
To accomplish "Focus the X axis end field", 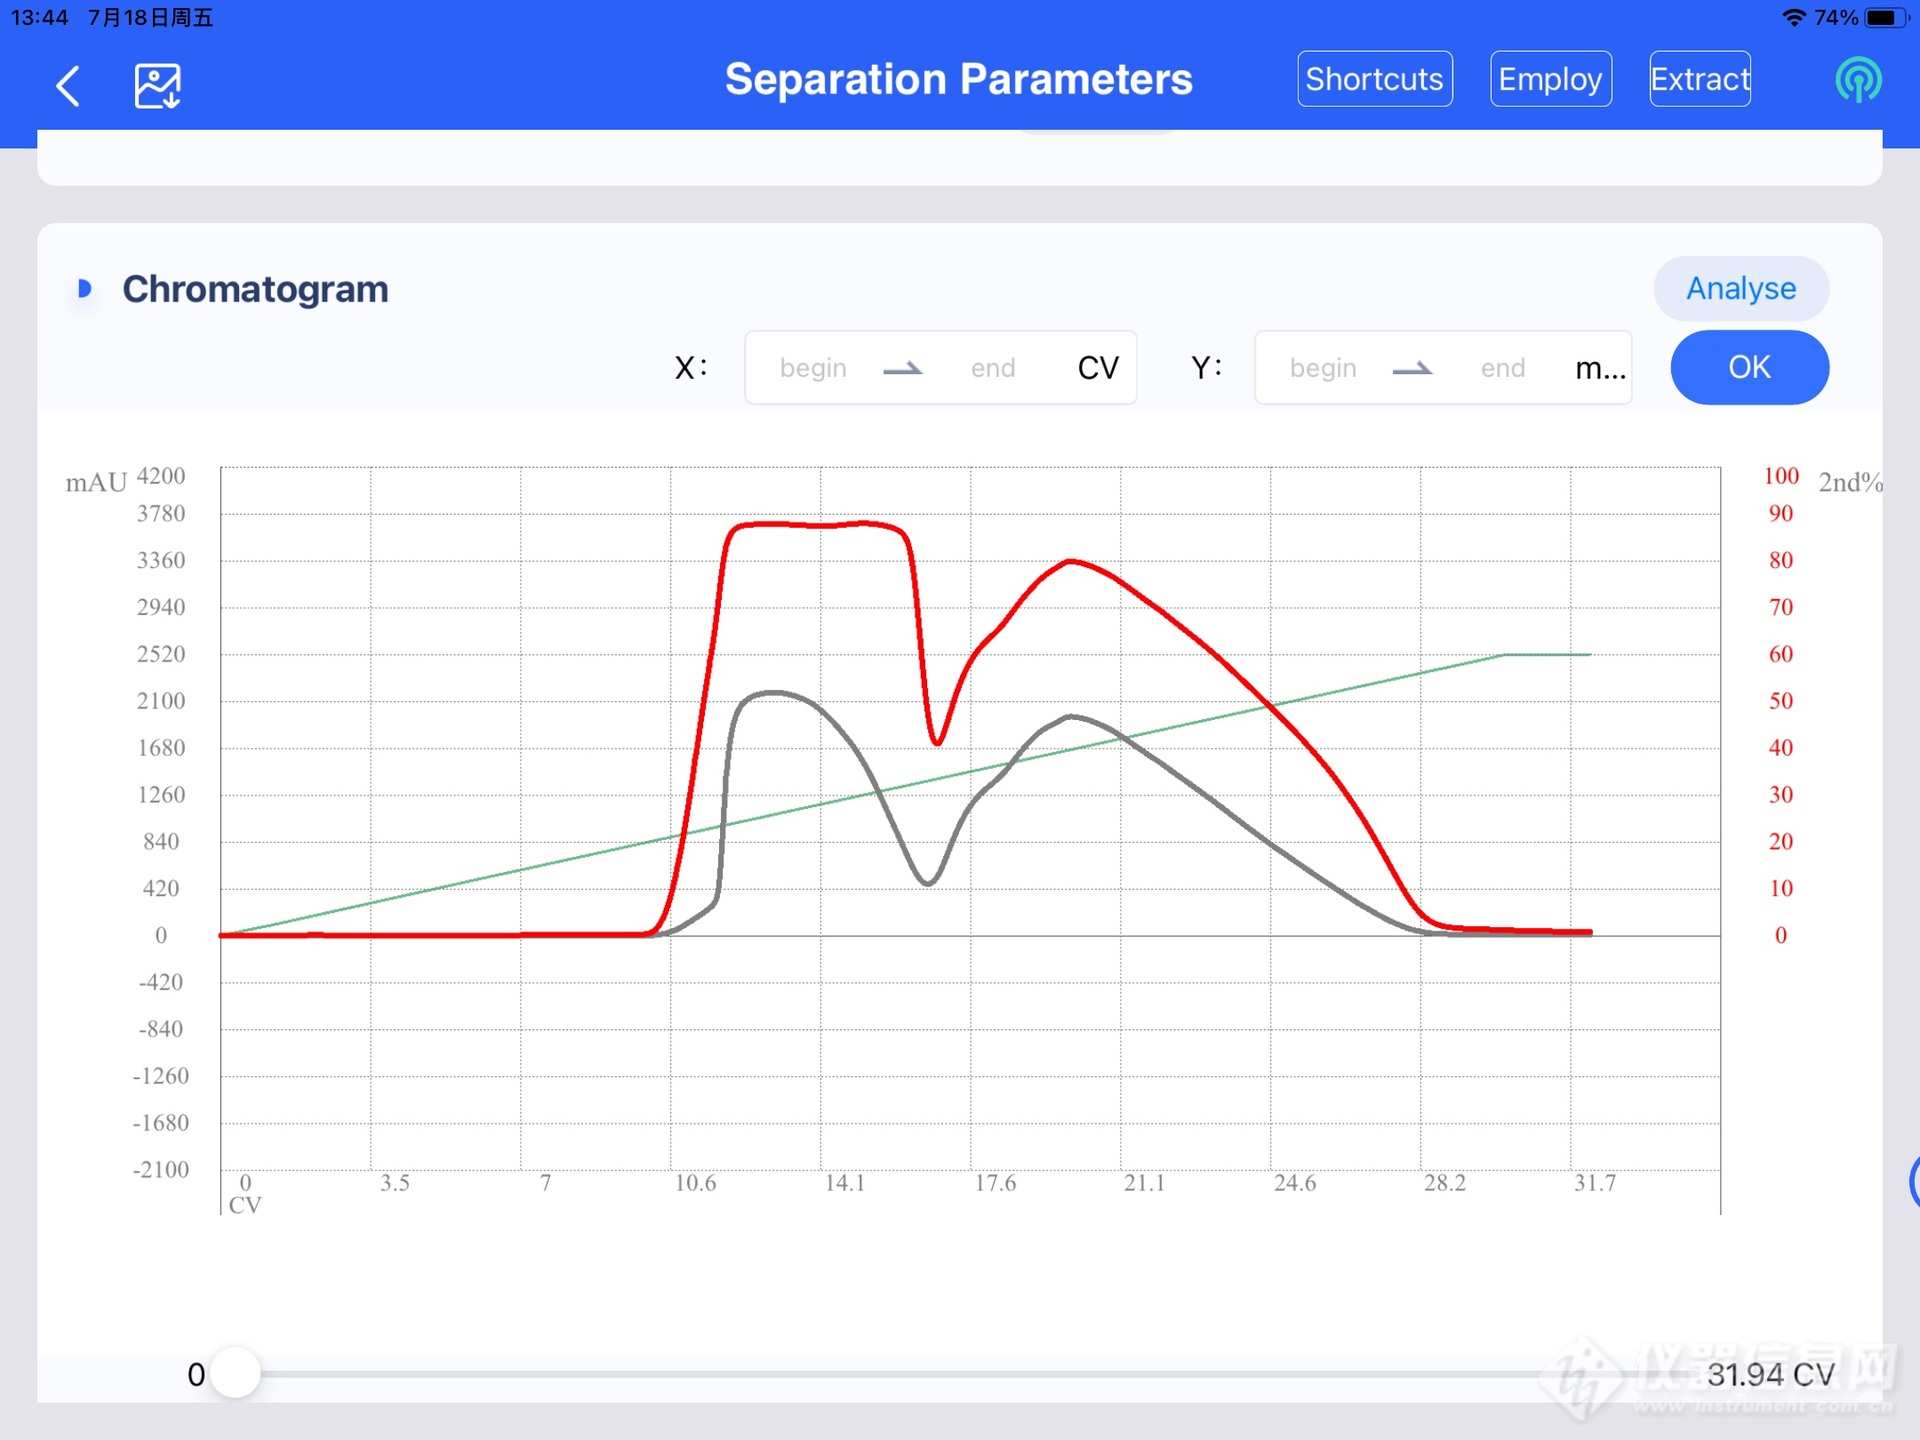I will coord(993,368).
